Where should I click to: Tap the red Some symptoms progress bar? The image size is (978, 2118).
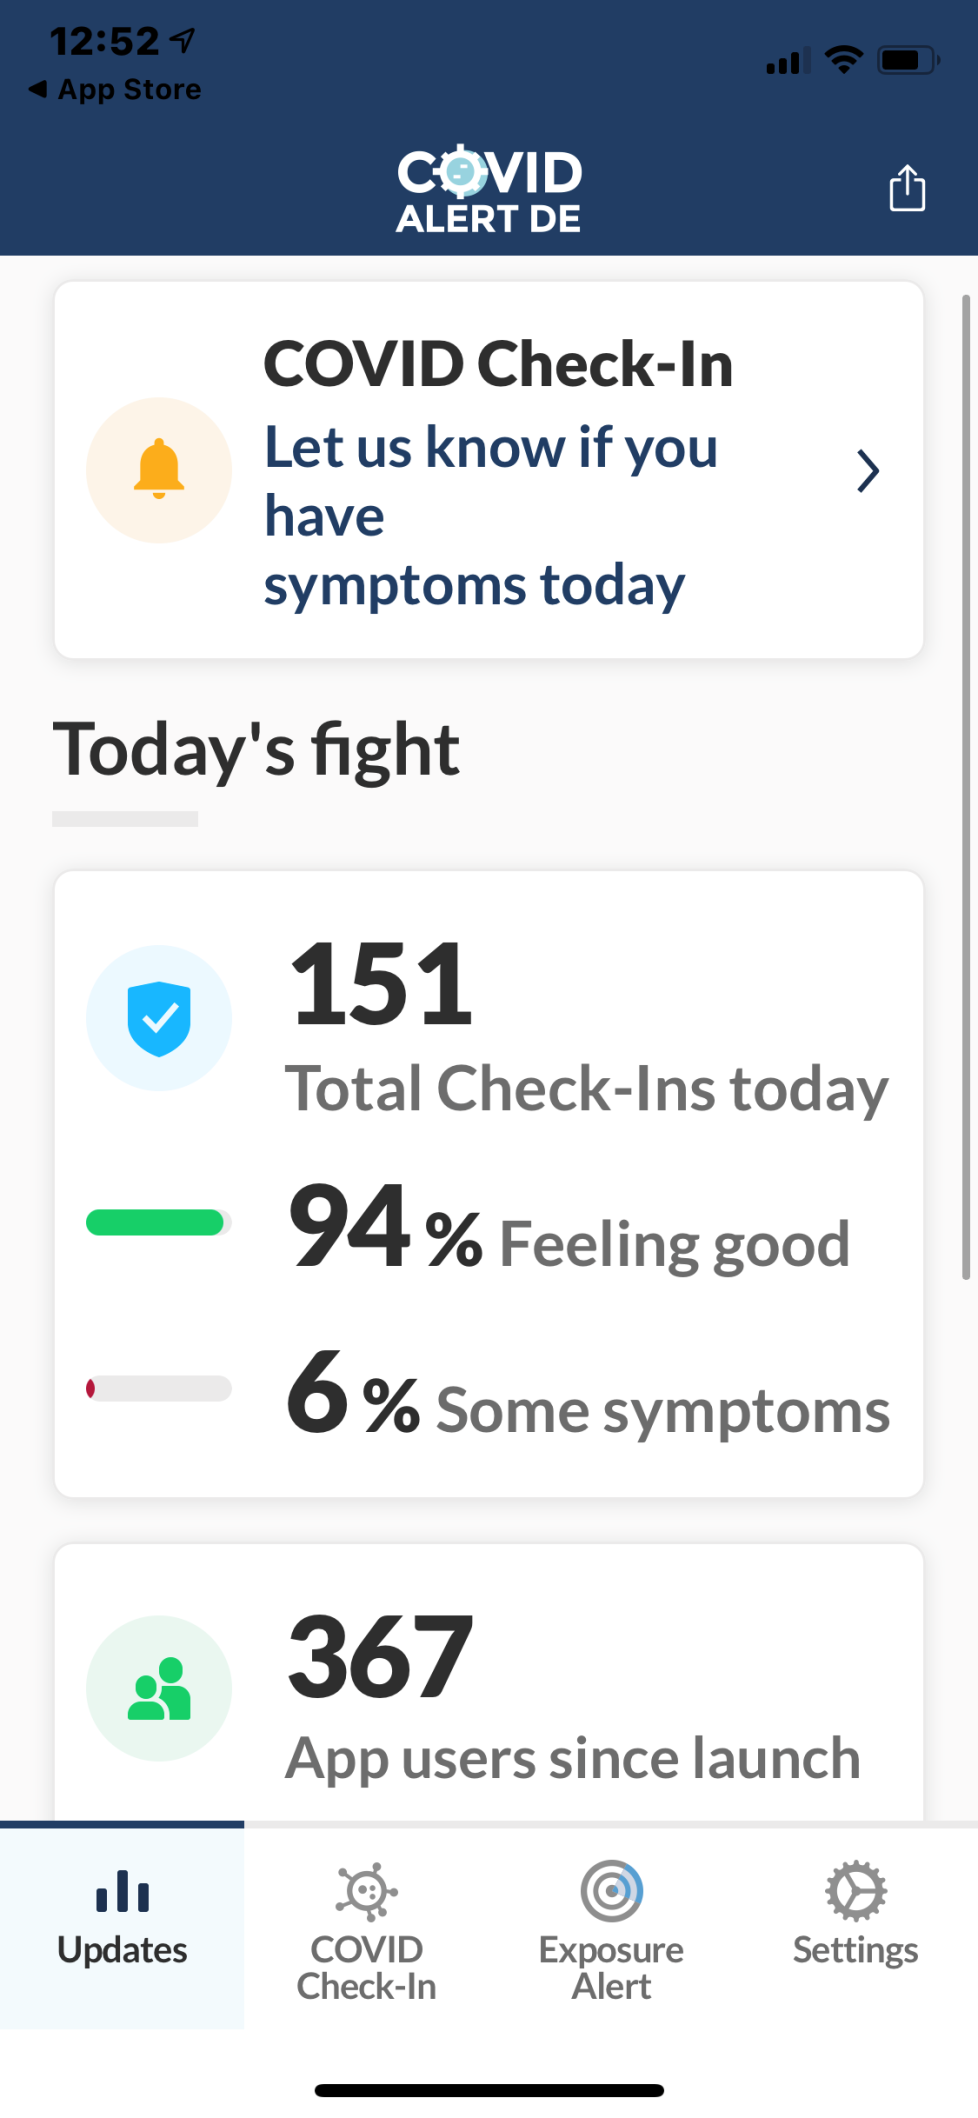(x=158, y=1388)
